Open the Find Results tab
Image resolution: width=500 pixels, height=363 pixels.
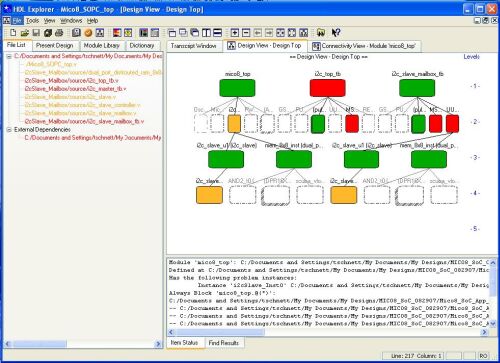224,343
